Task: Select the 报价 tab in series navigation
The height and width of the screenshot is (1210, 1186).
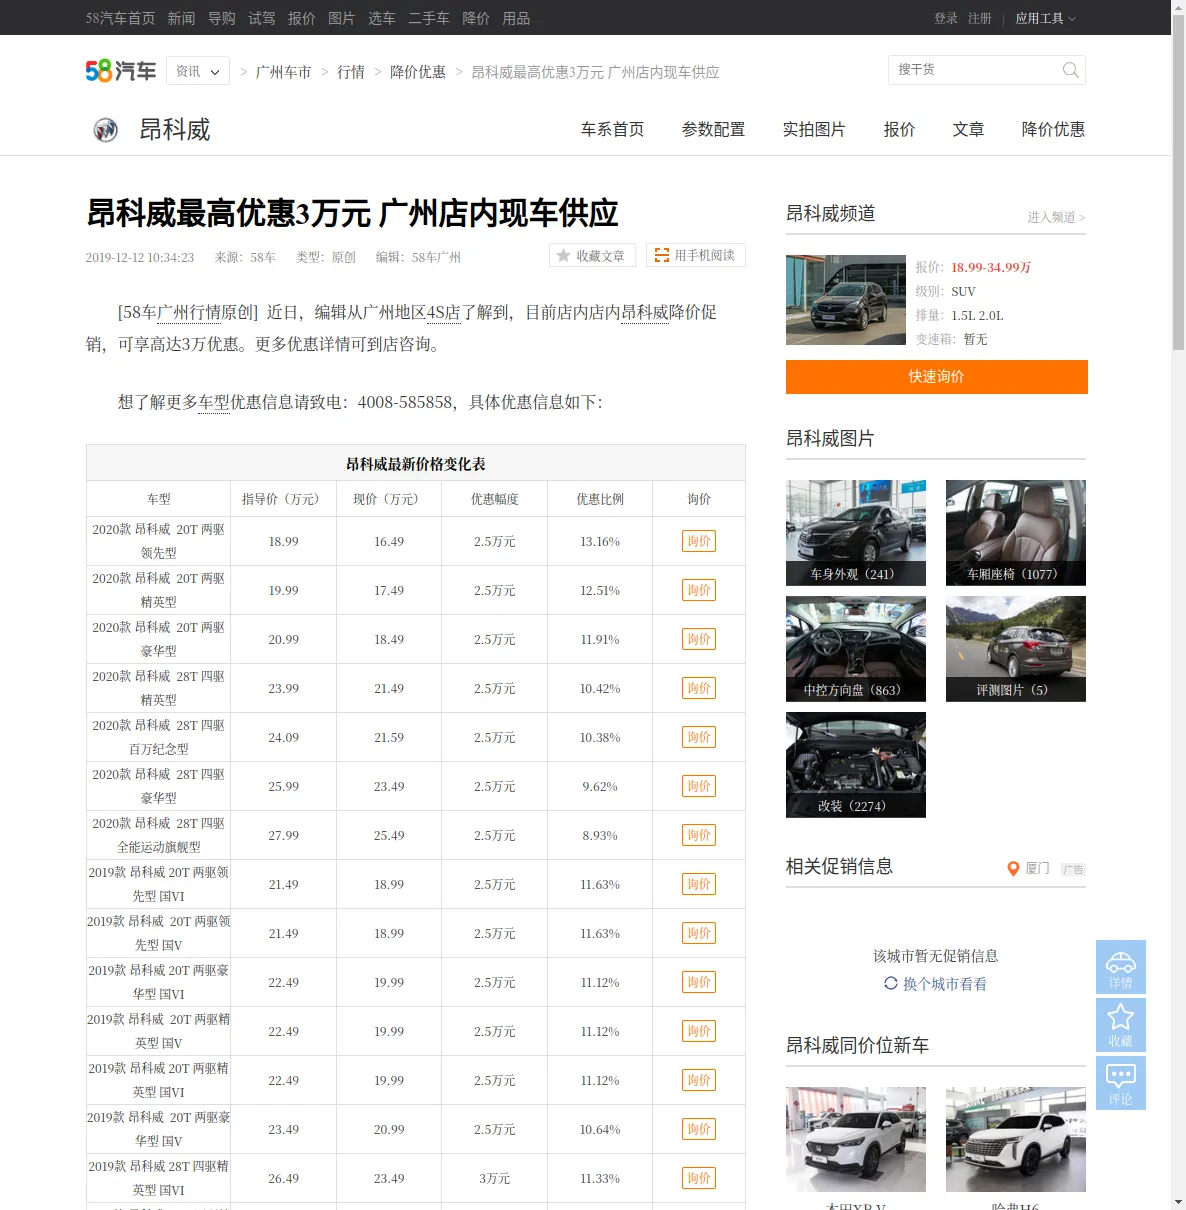Action: point(899,130)
